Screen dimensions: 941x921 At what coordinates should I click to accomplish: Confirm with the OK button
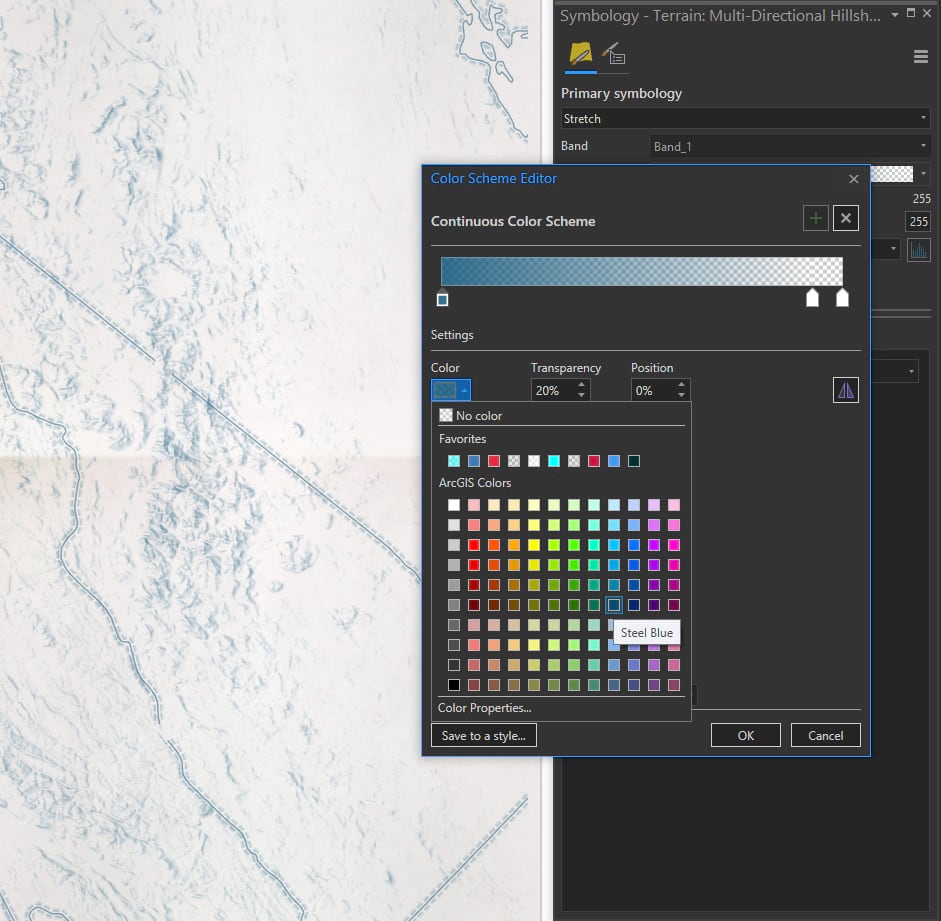[745, 735]
